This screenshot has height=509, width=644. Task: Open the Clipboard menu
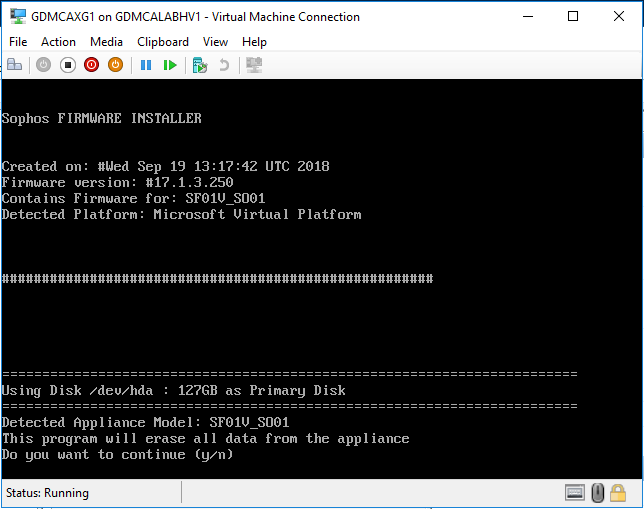tap(163, 42)
